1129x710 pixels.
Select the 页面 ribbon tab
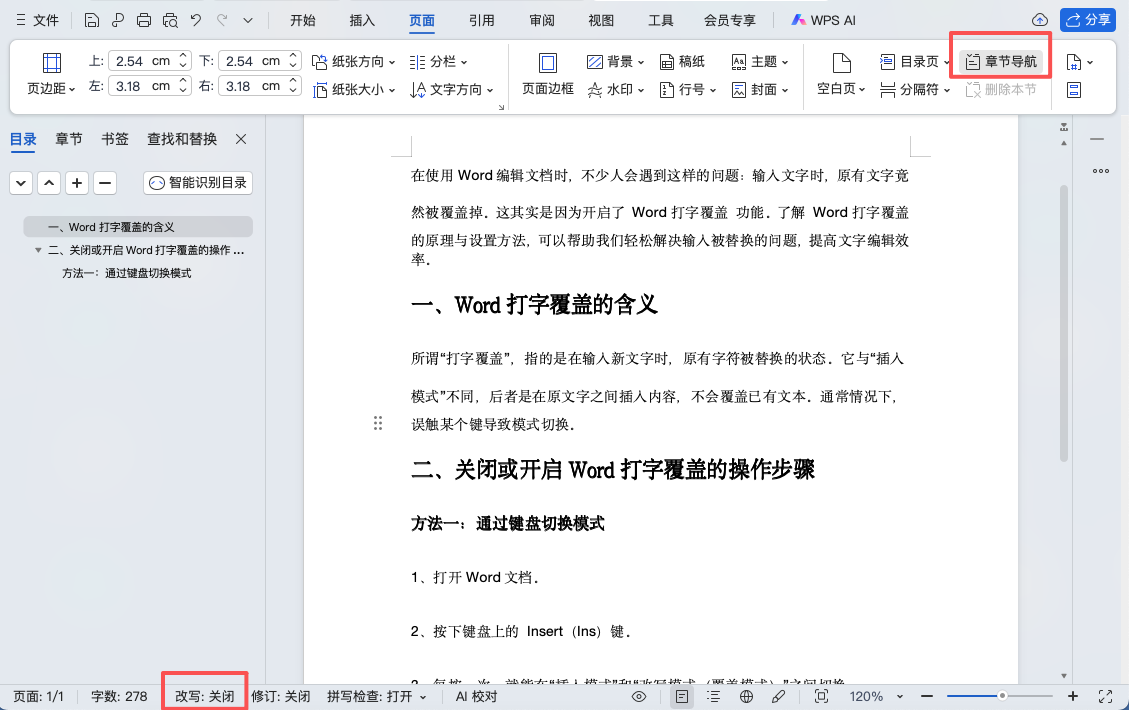tap(422, 20)
